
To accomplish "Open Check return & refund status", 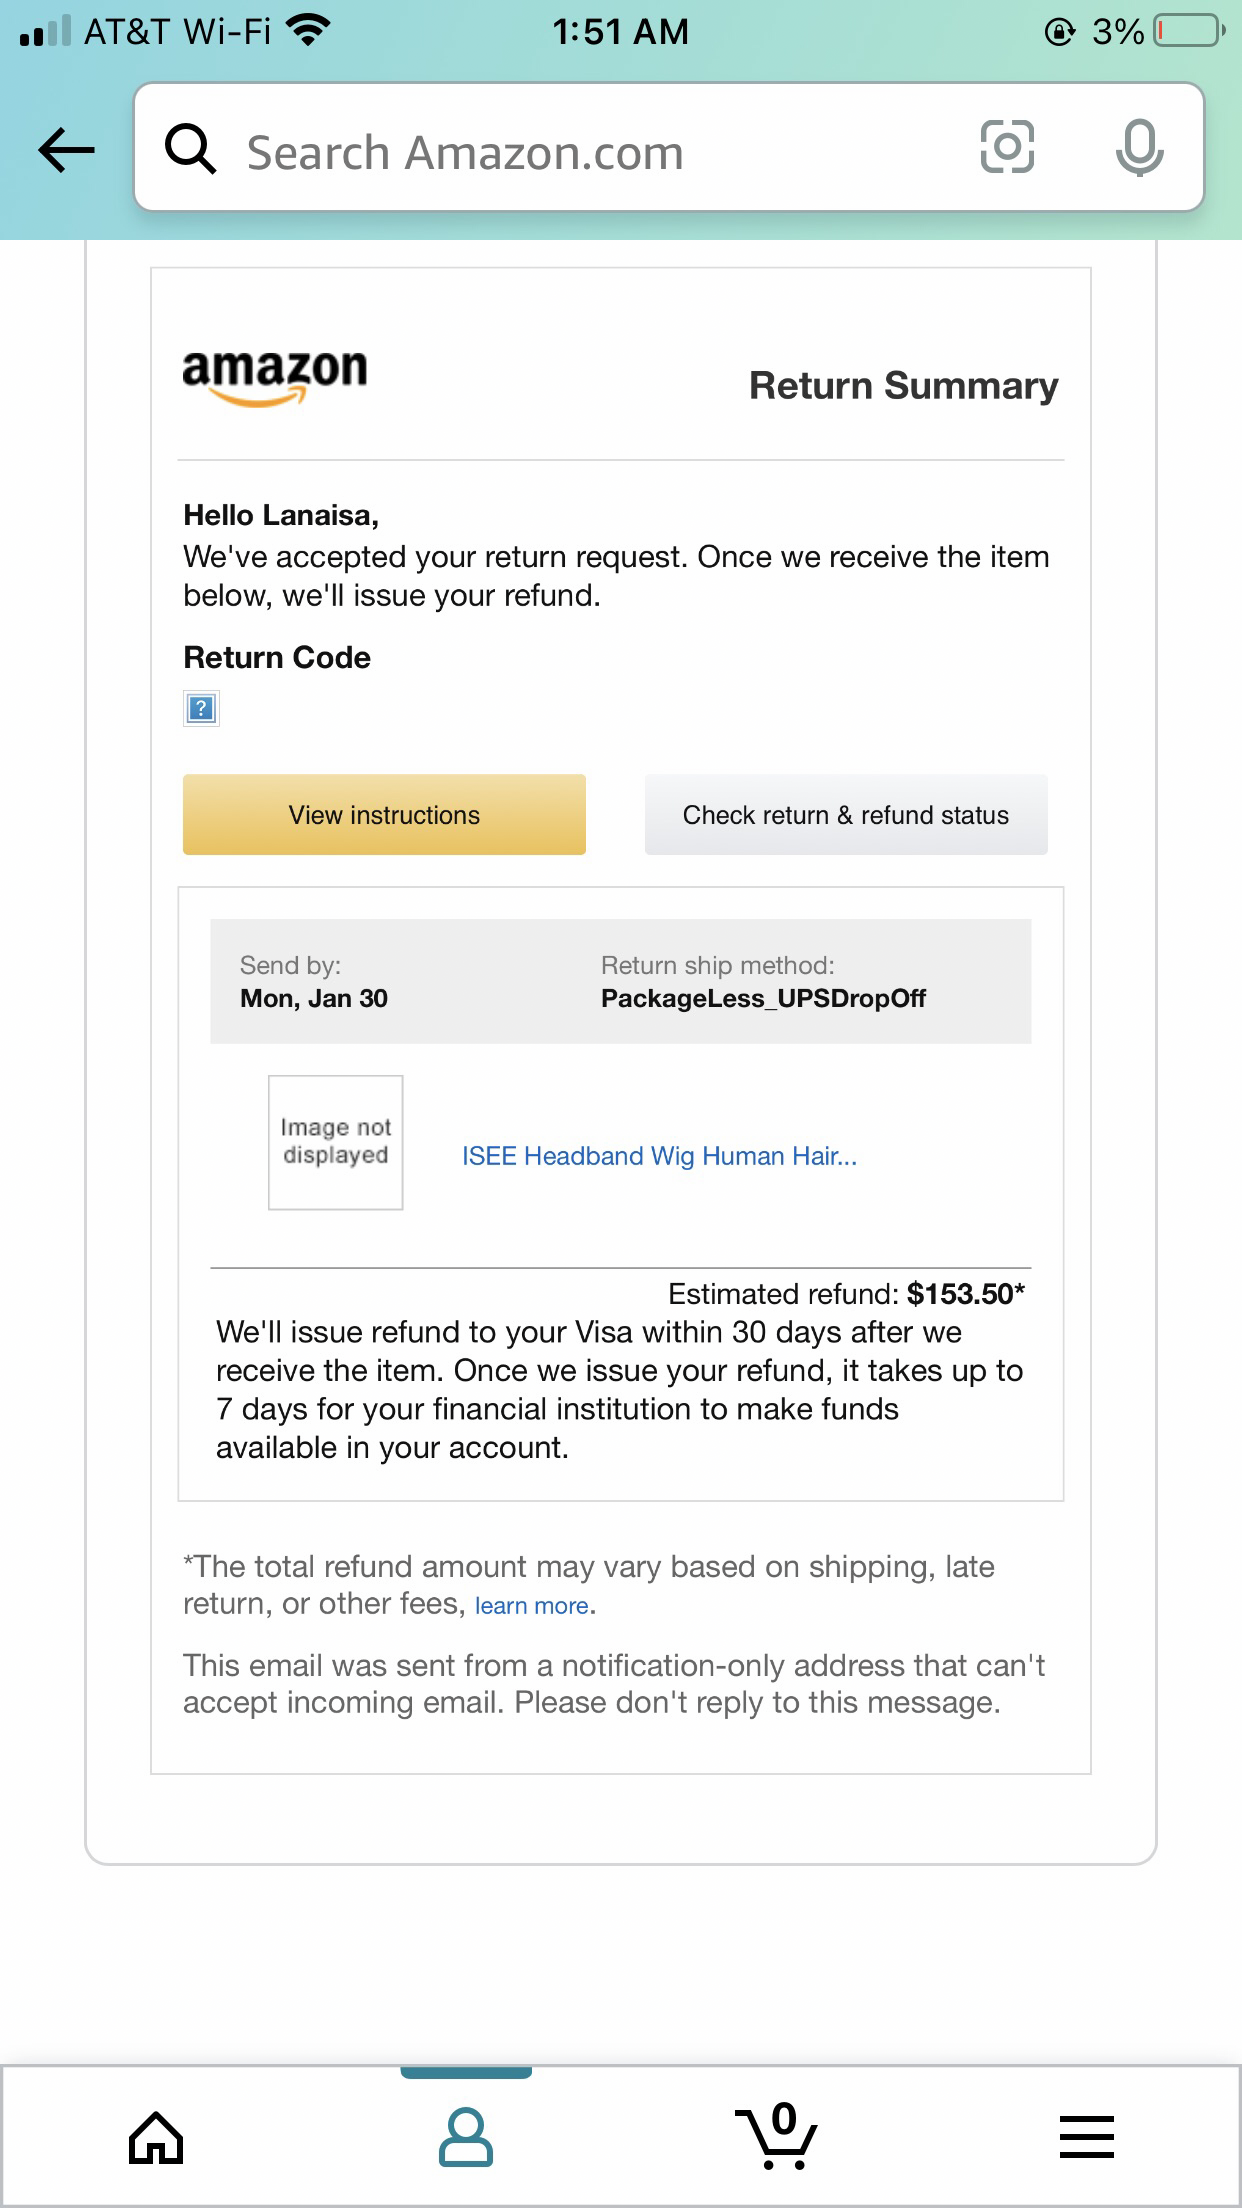I will pyautogui.click(x=846, y=814).
